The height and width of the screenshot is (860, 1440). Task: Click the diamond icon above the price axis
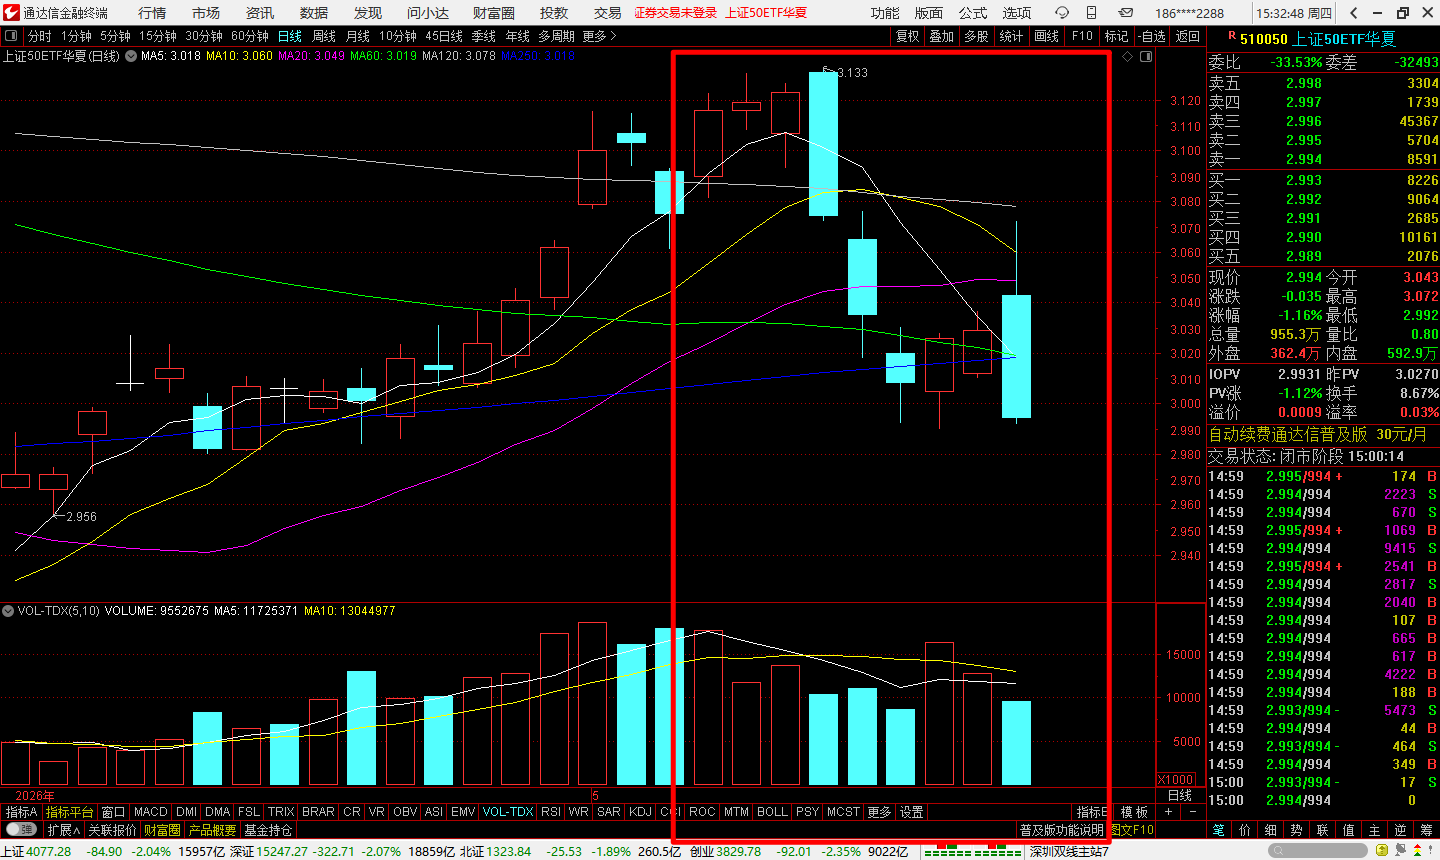pos(1128,57)
